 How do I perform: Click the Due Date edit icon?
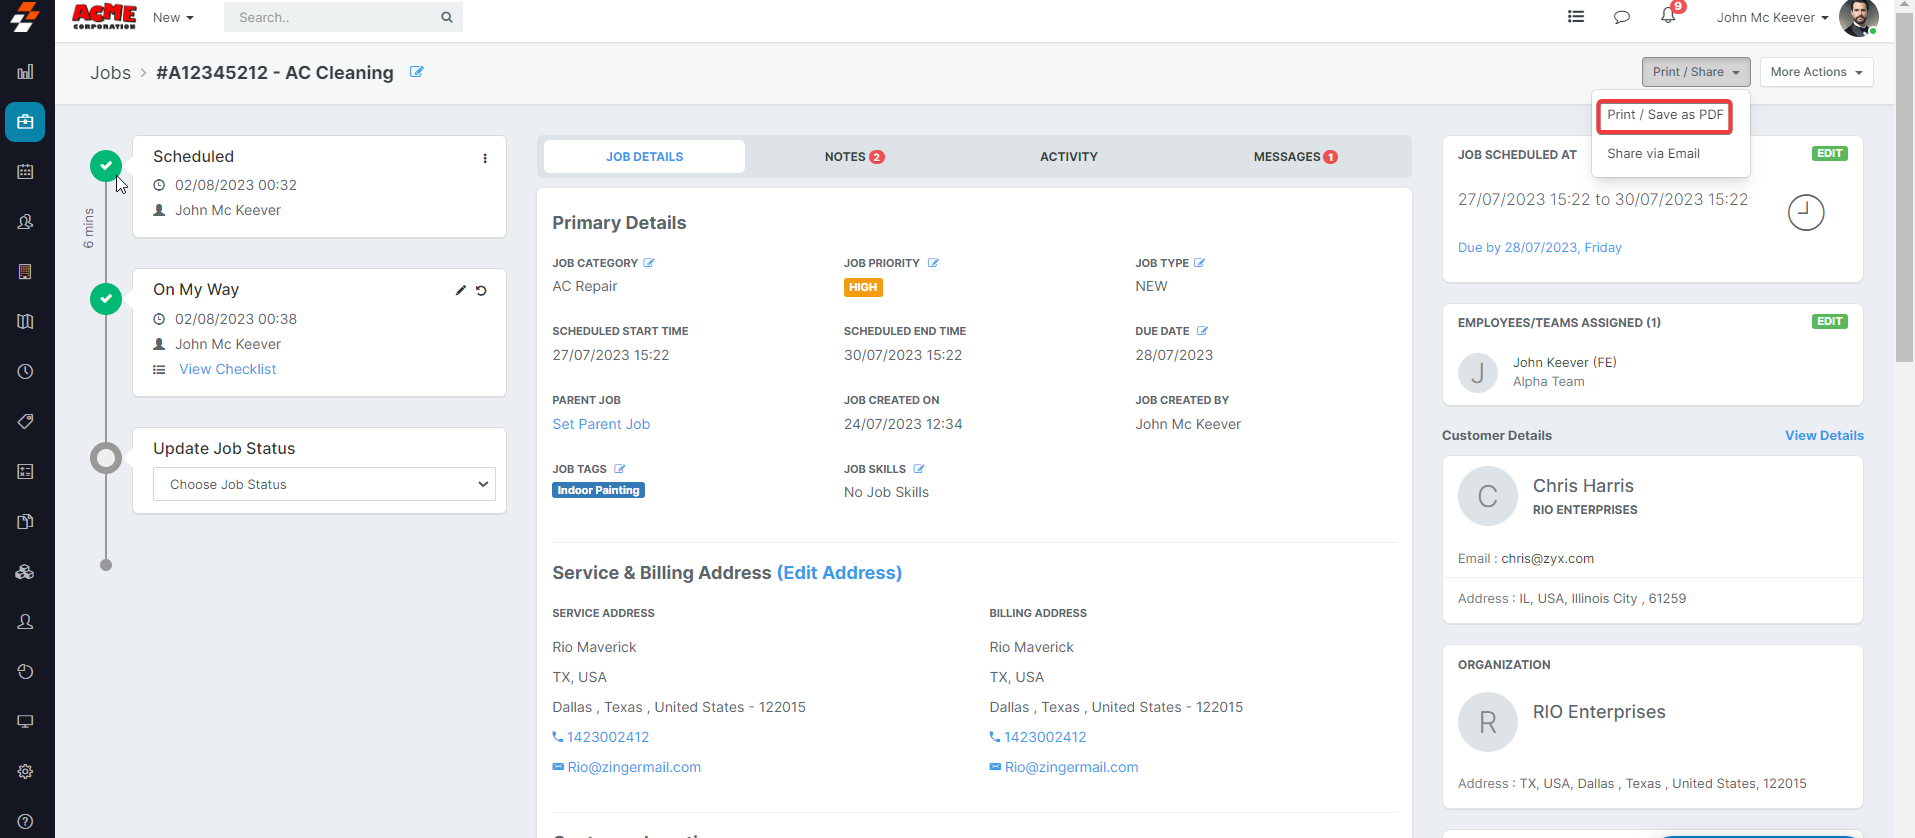pyautogui.click(x=1202, y=331)
